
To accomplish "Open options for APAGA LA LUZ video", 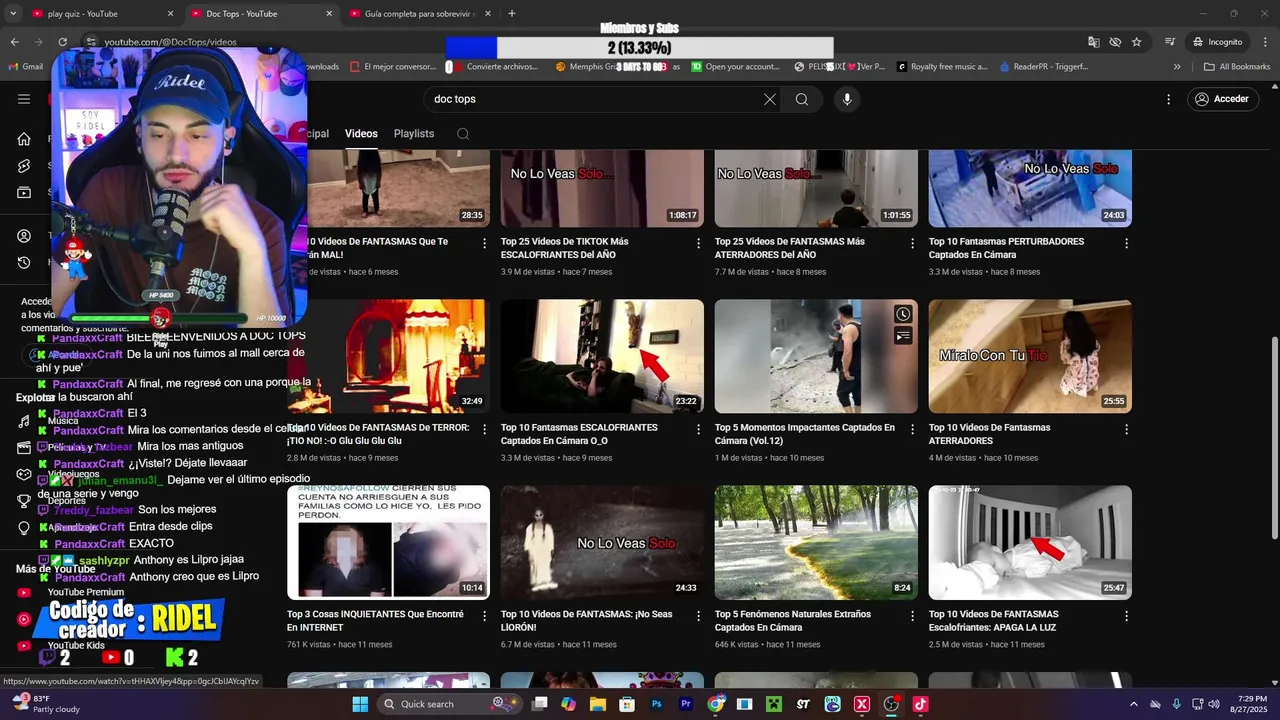I will click(x=1126, y=616).
